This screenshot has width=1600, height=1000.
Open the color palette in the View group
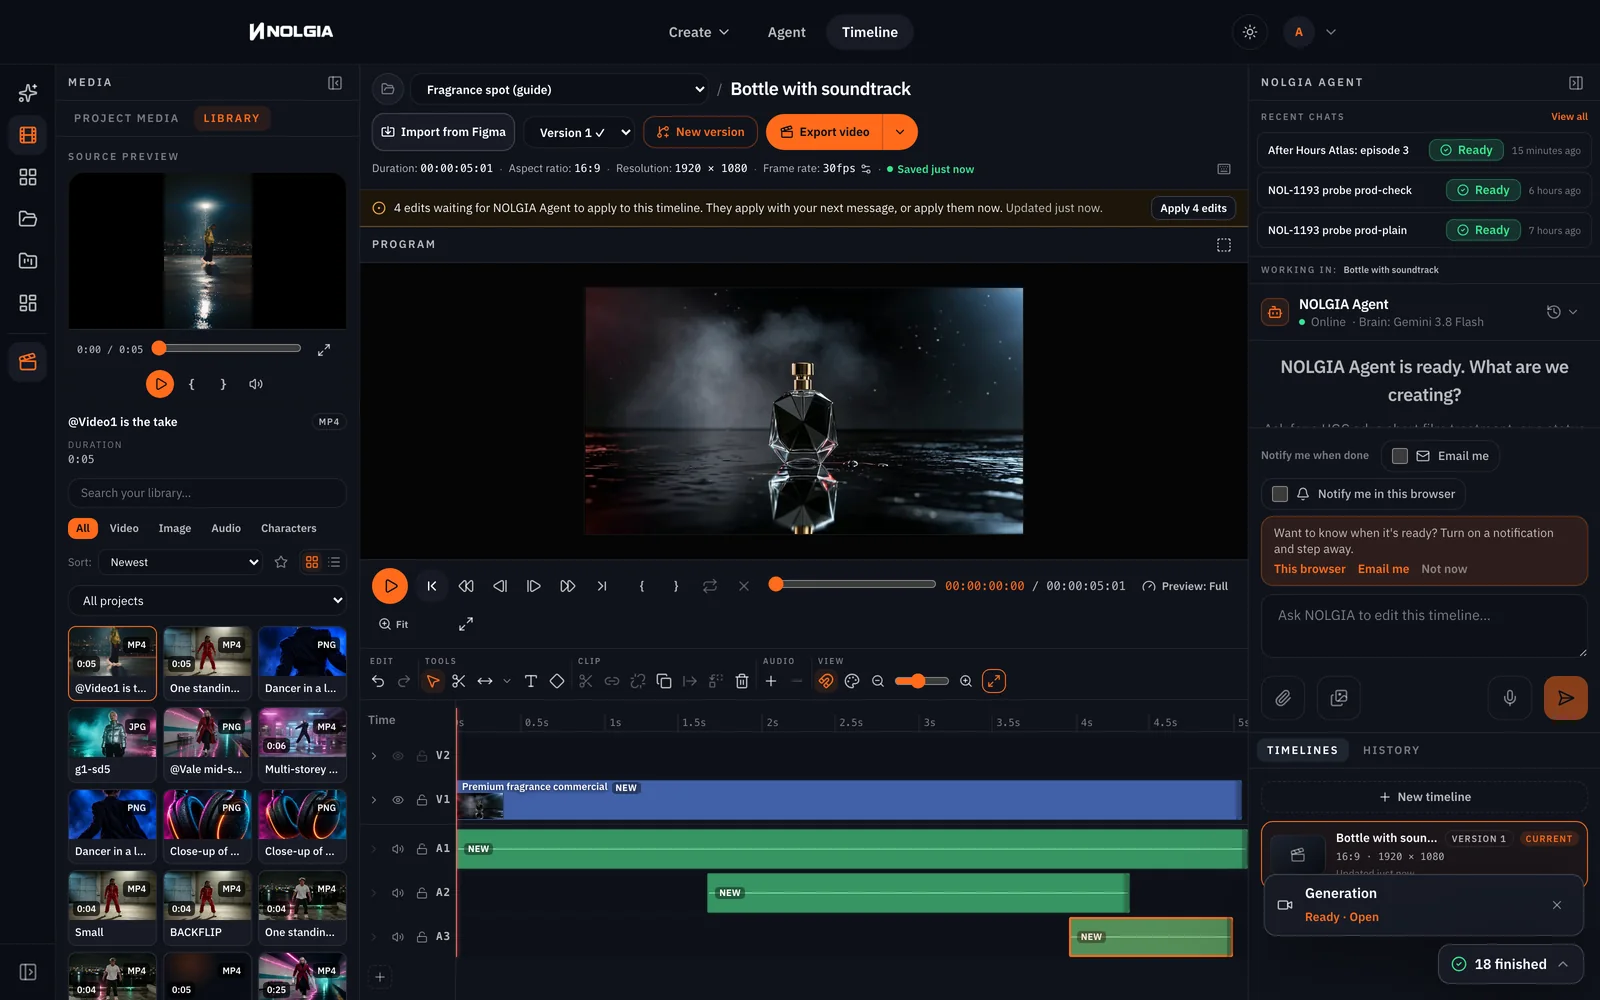pyautogui.click(x=852, y=681)
